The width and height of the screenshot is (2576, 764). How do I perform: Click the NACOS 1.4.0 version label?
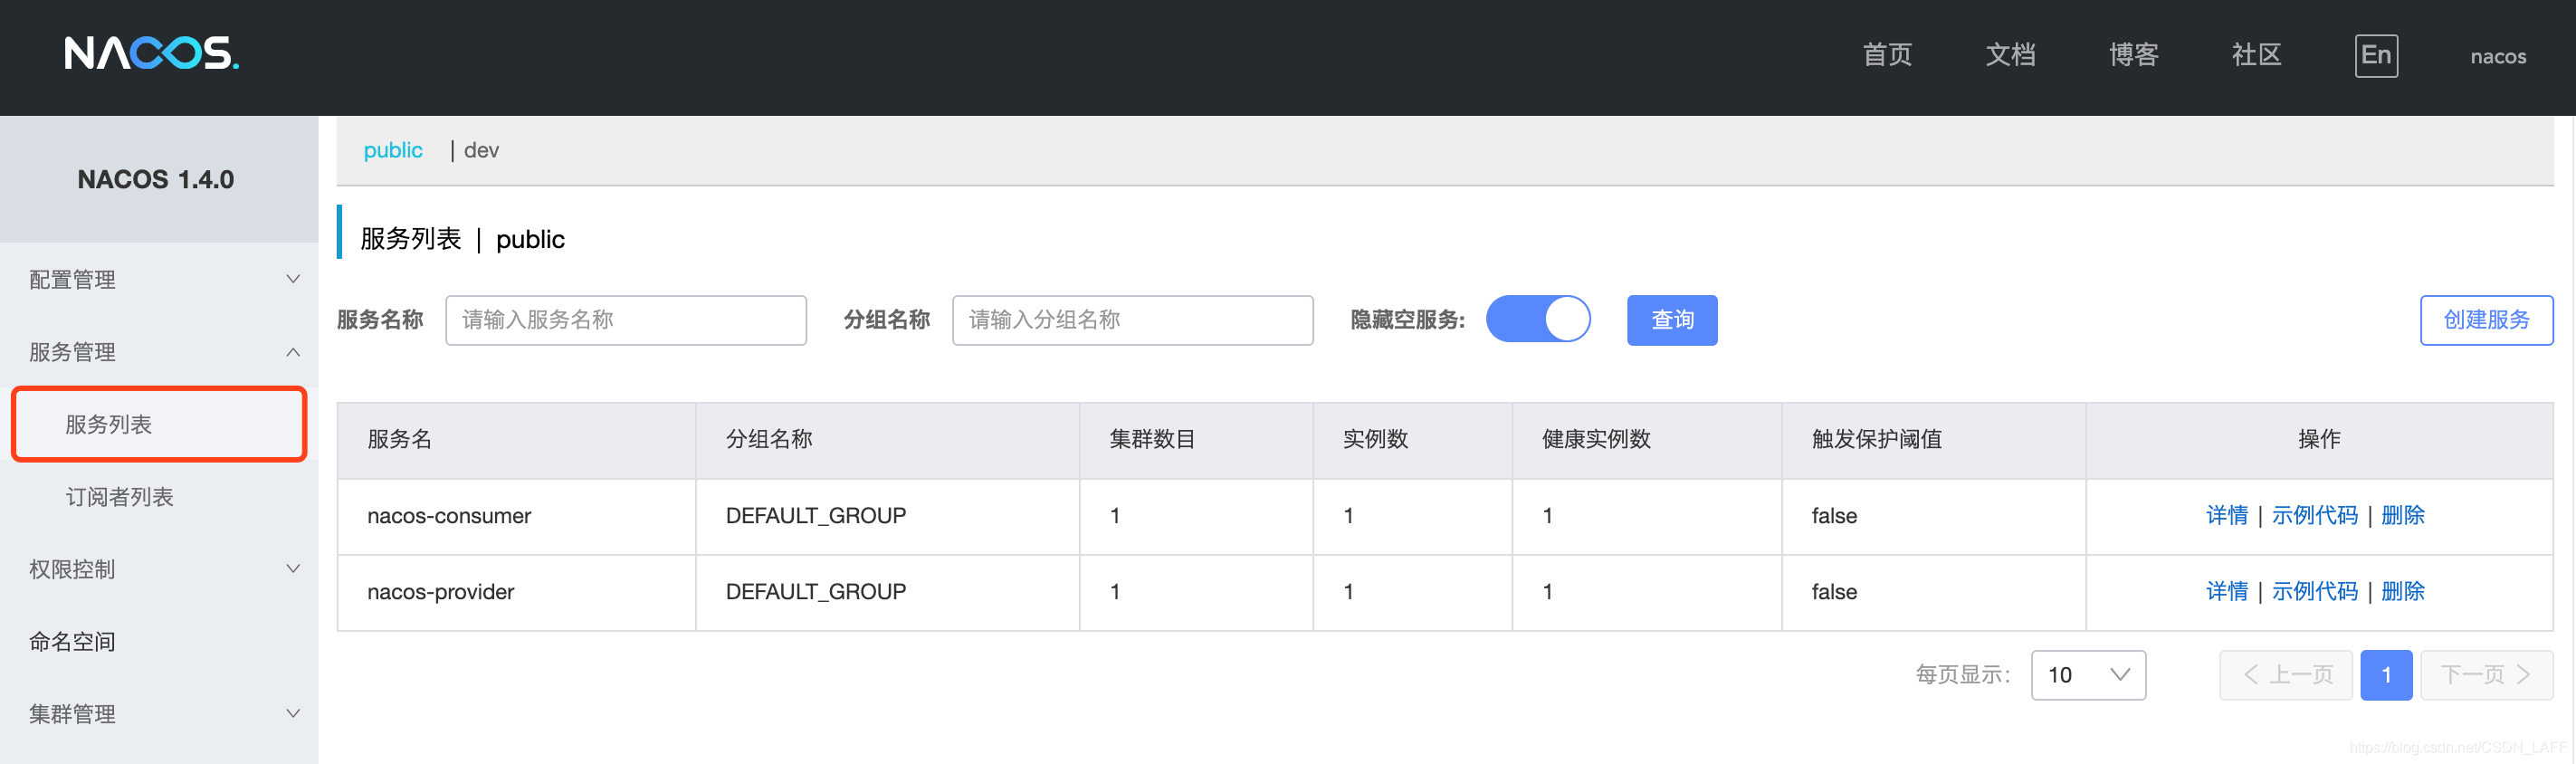156,179
